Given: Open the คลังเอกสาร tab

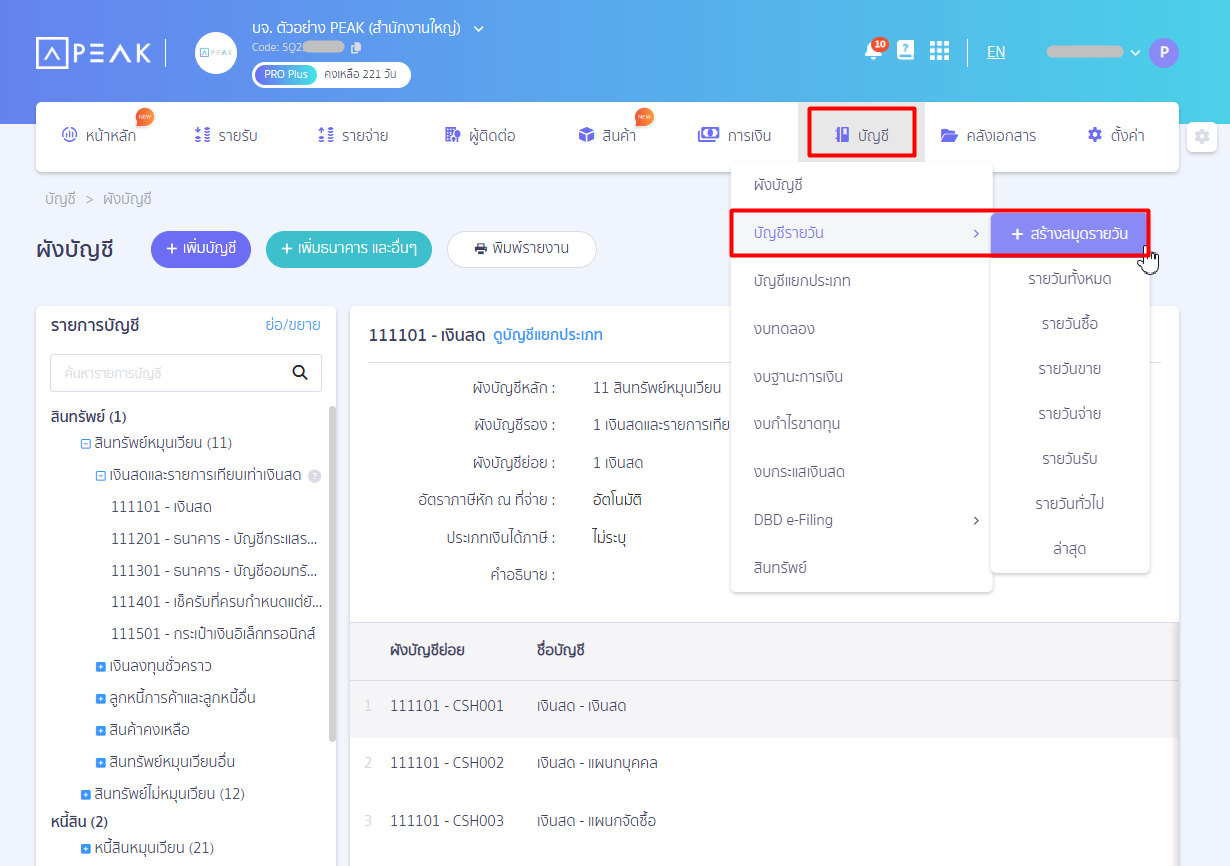Looking at the screenshot, I should coord(988,135).
